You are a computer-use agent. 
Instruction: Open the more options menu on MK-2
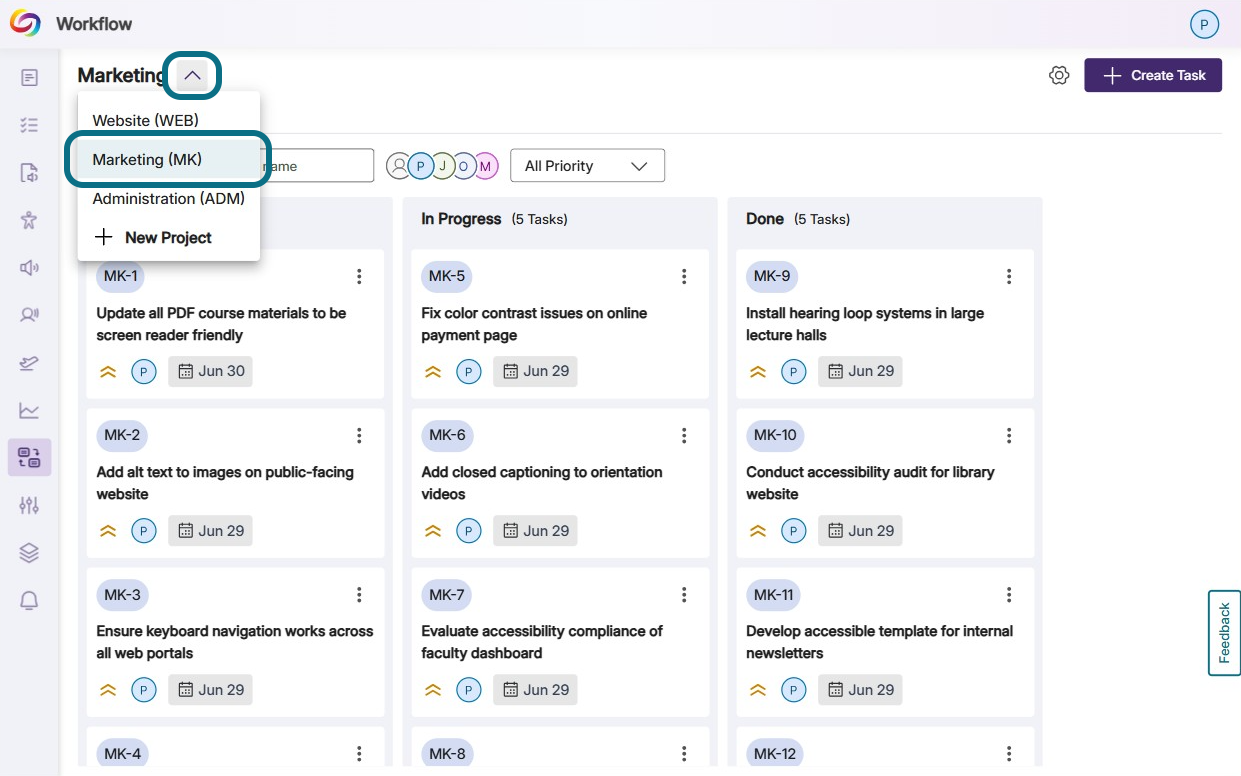[x=359, y=436]
